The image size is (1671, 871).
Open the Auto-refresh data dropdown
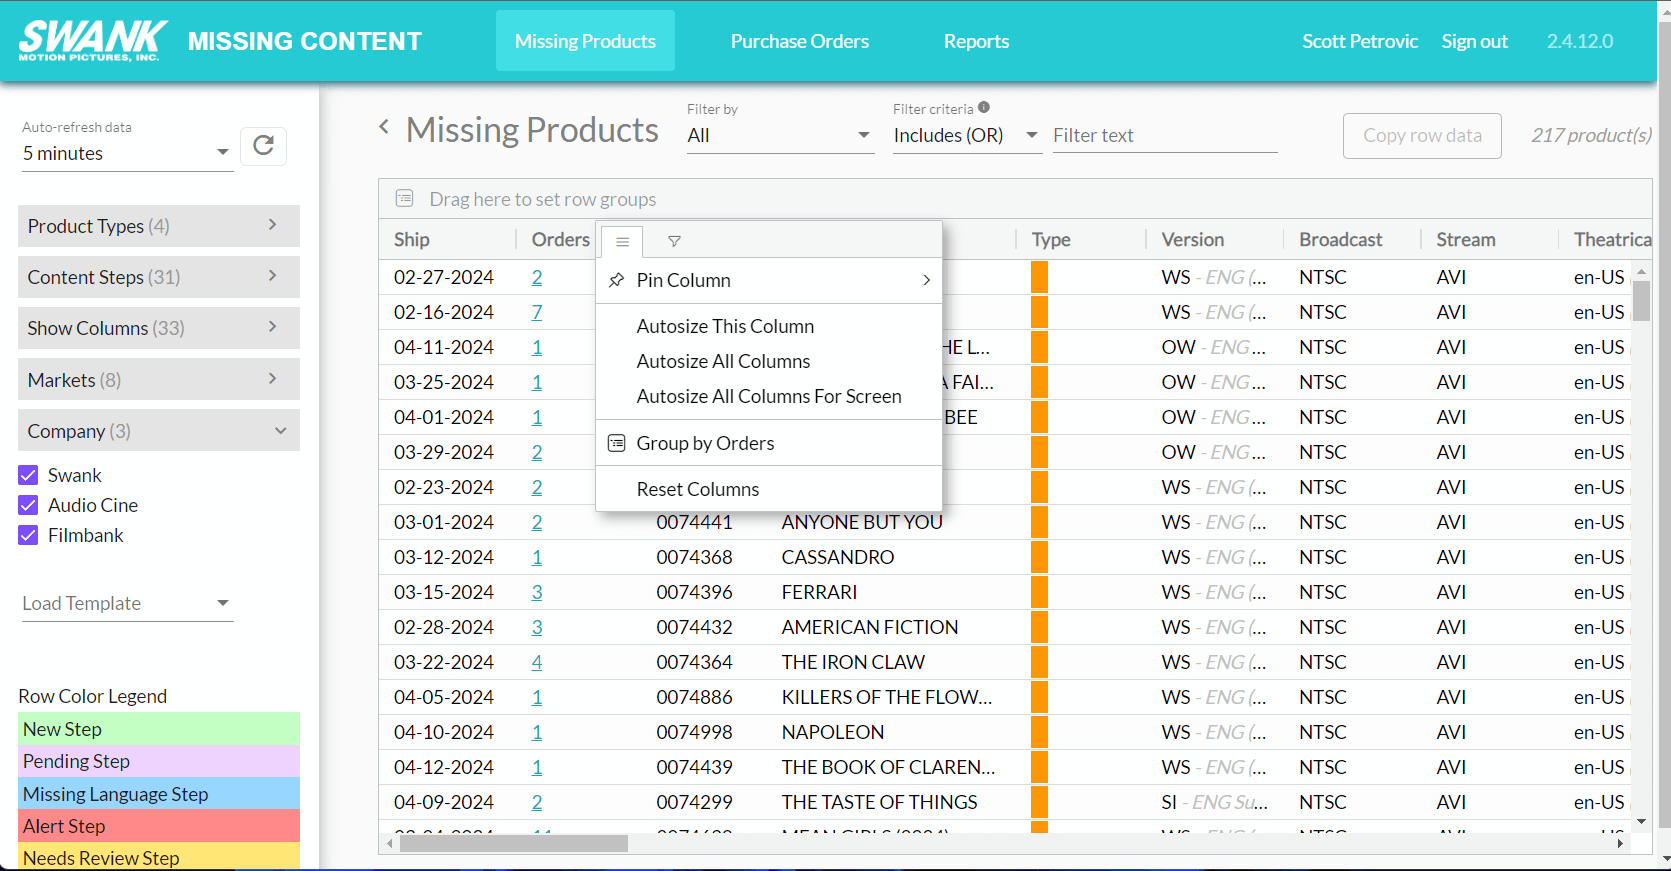(127, 153)
